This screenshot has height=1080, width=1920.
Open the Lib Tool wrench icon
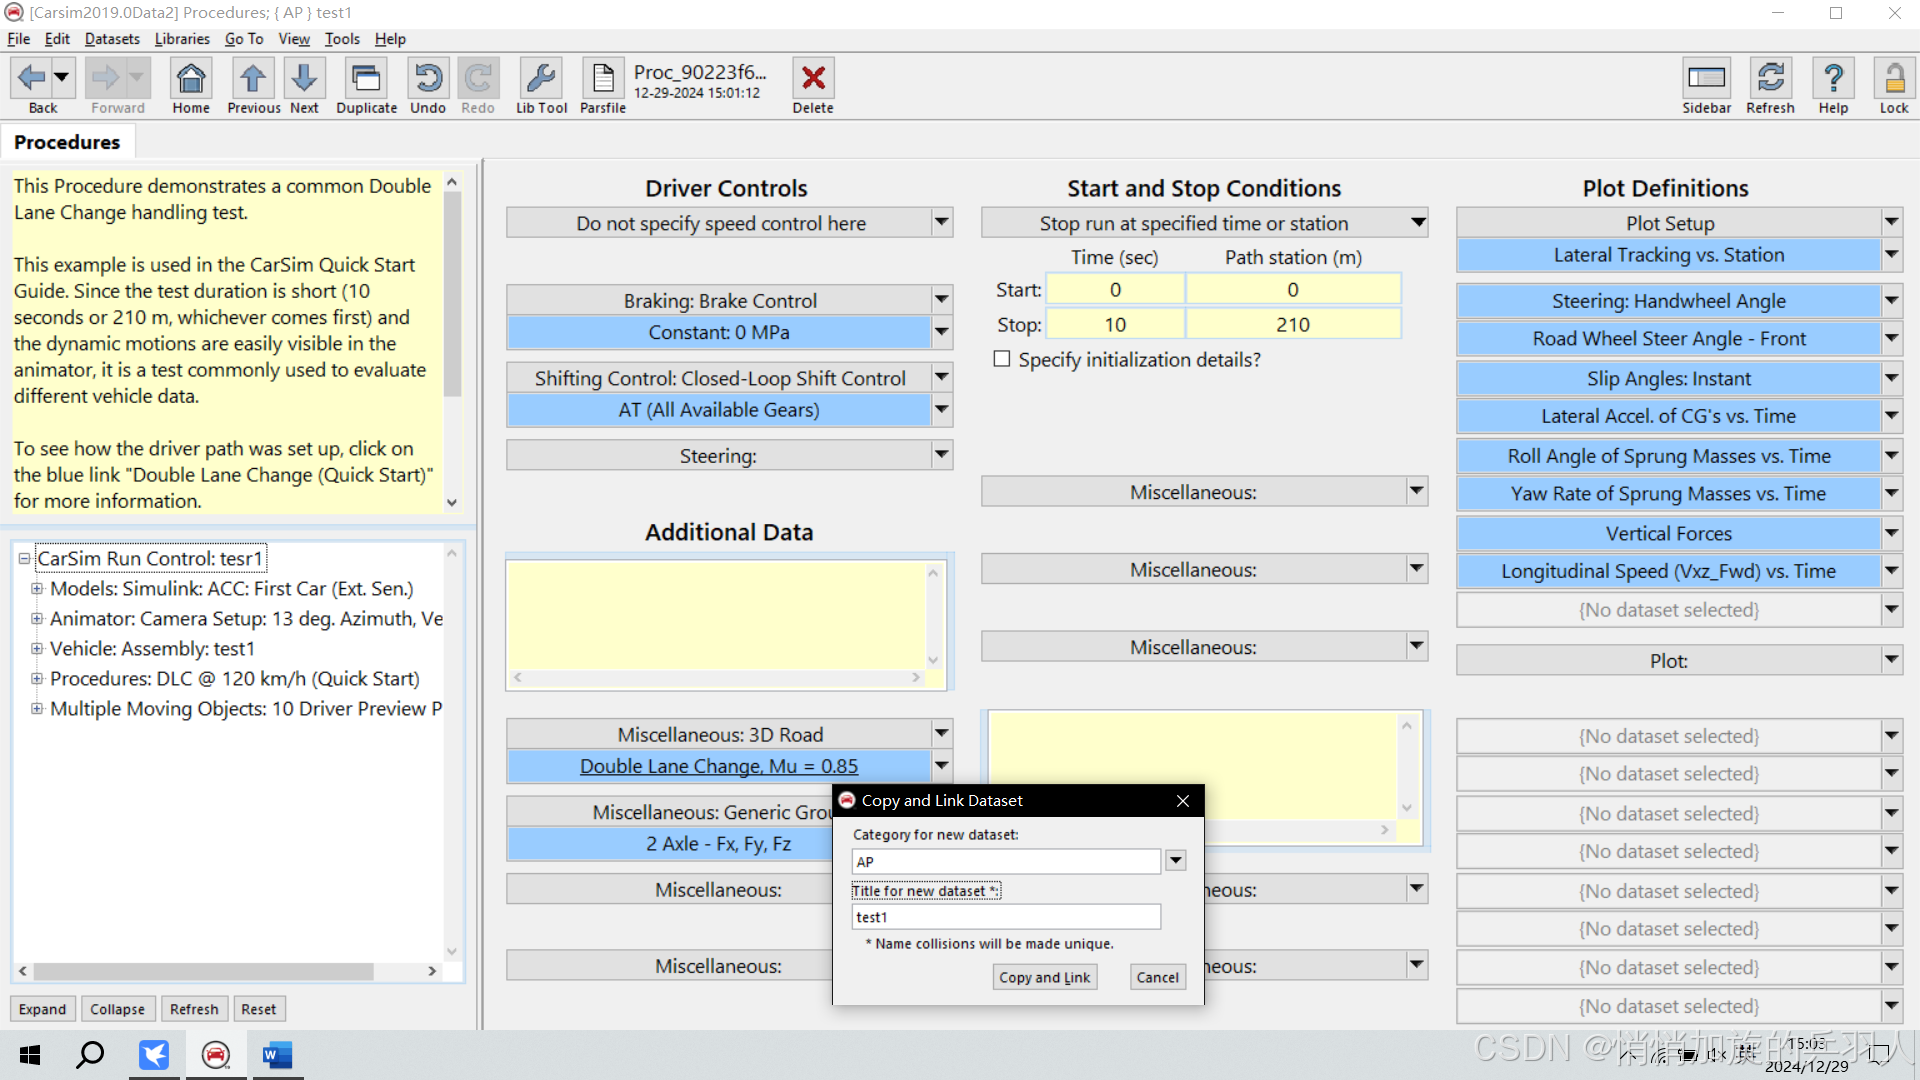tap(541, 79)
